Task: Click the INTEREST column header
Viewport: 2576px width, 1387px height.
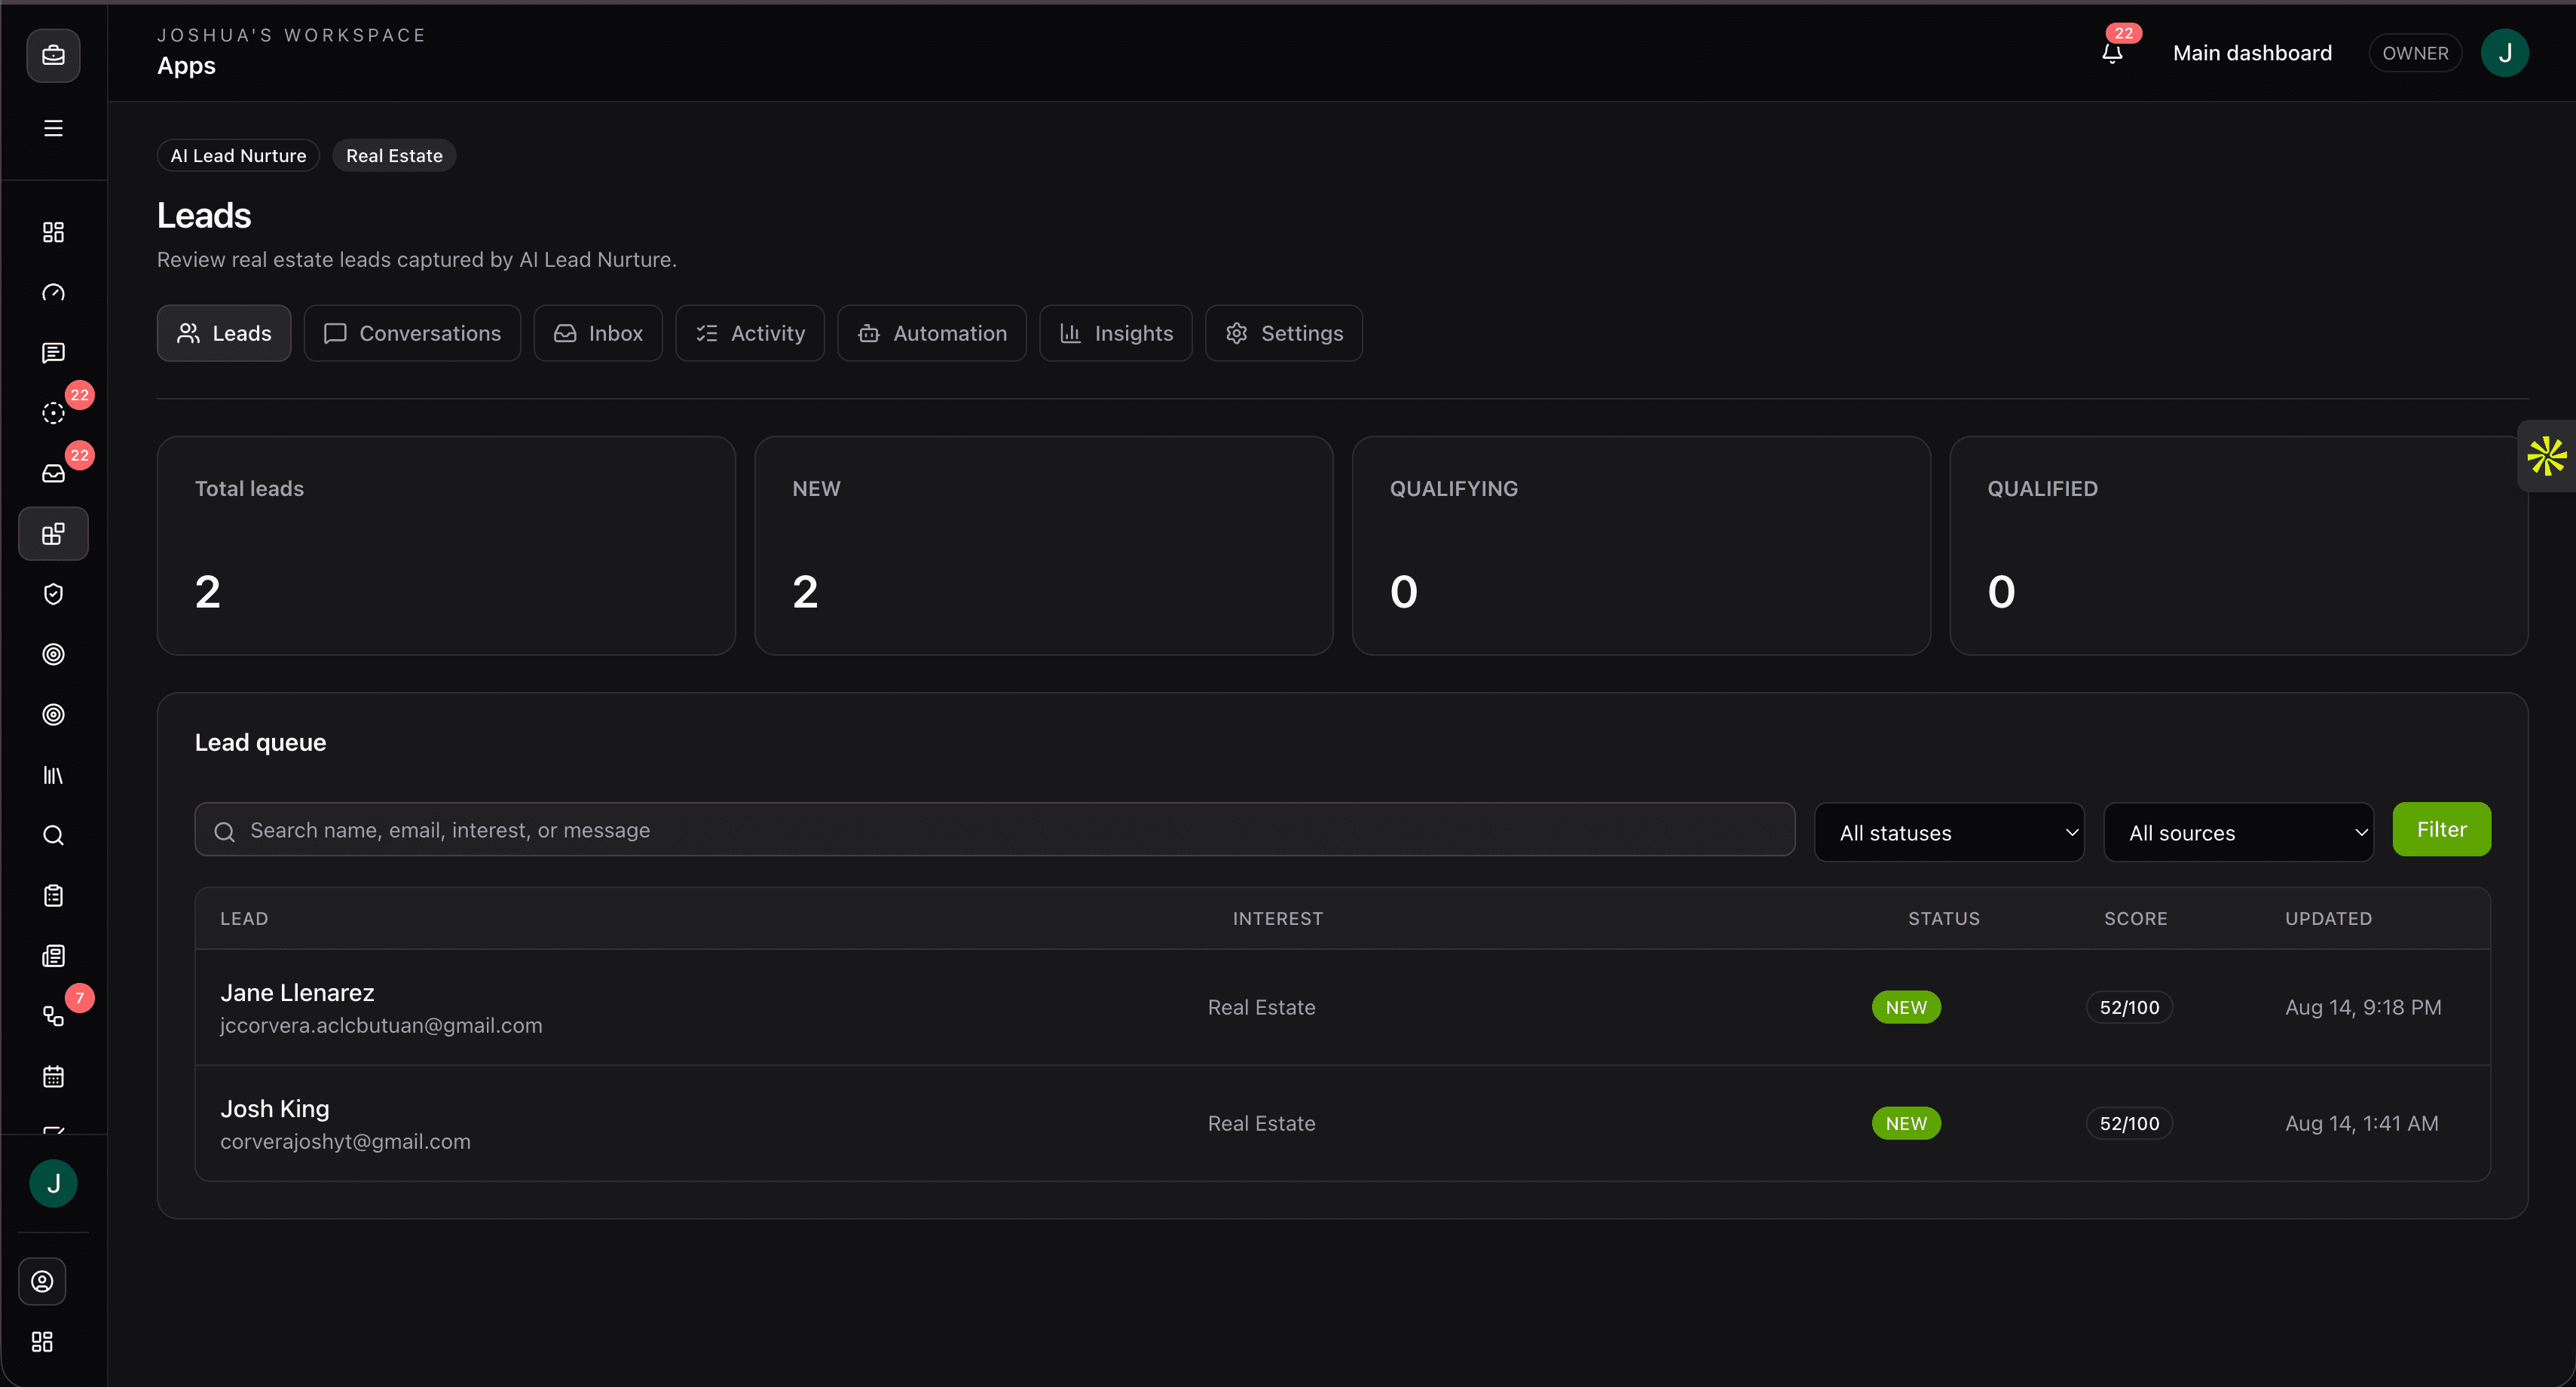Action: 1277,918
